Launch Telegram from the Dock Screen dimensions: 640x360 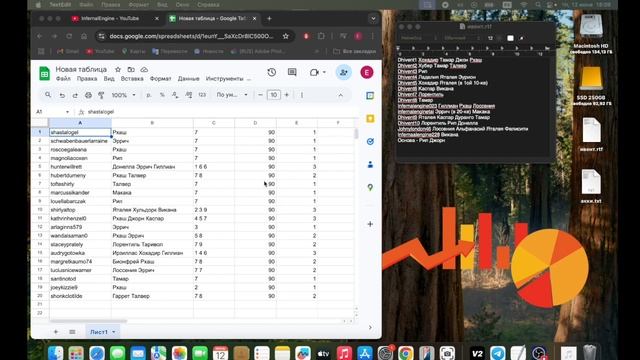[x=498, y=353]
